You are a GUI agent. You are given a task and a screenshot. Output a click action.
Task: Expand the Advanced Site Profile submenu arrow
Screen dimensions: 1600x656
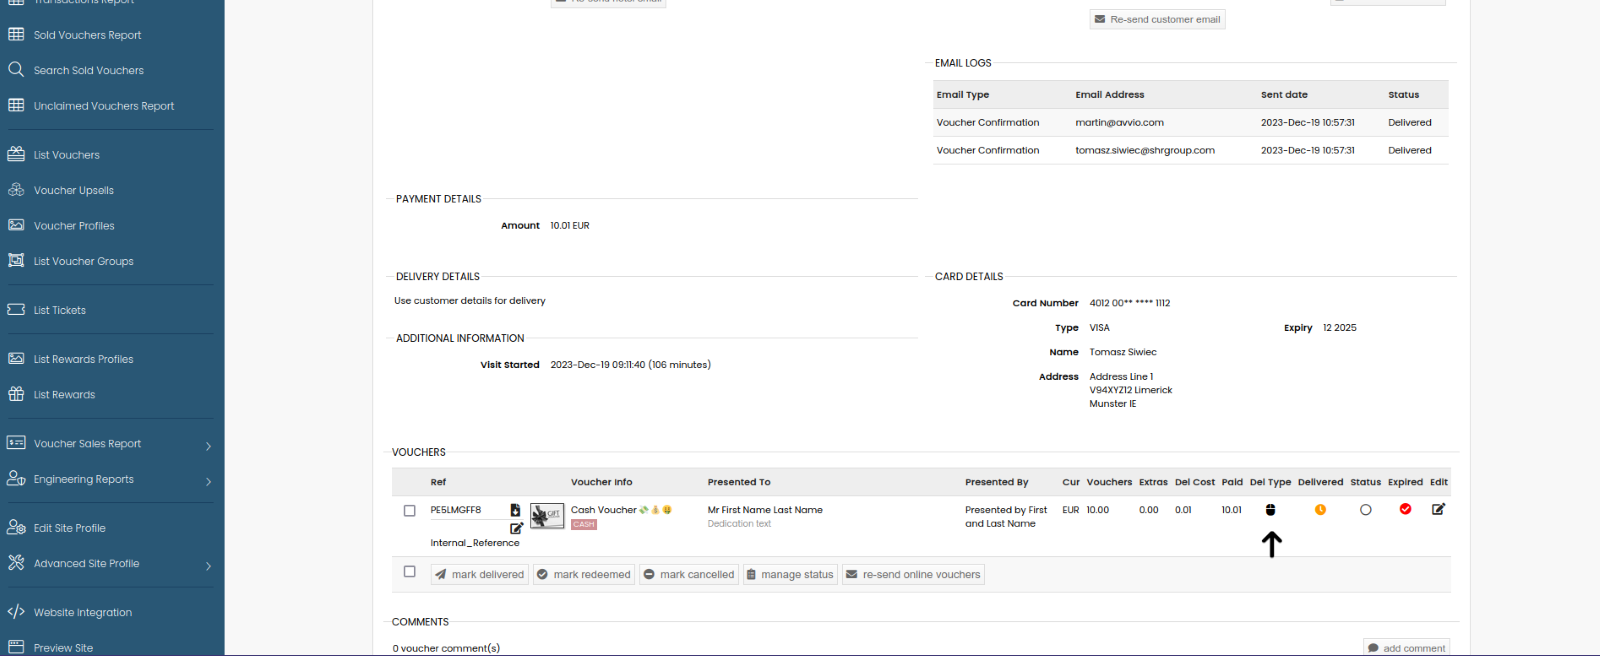[208, 566]
